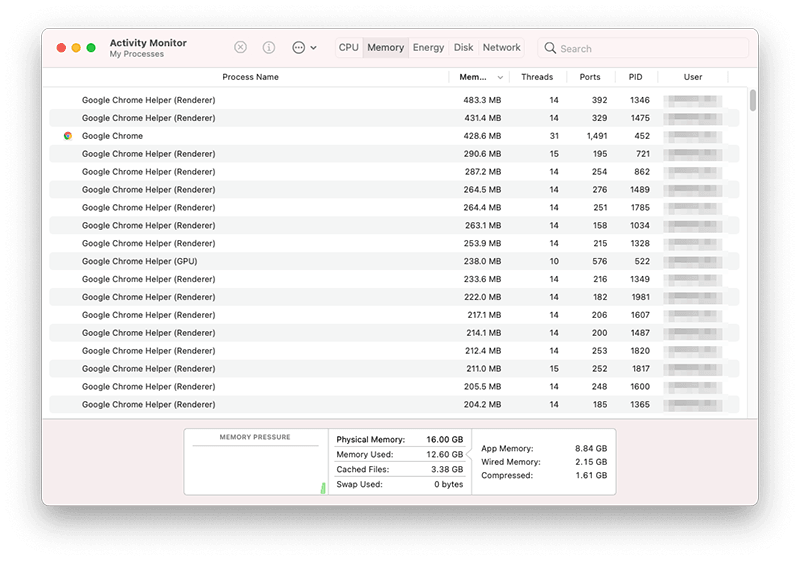Select the Google Chrome main process row
The height and width of the screenshot is (561, 800).
pos(394,136)
